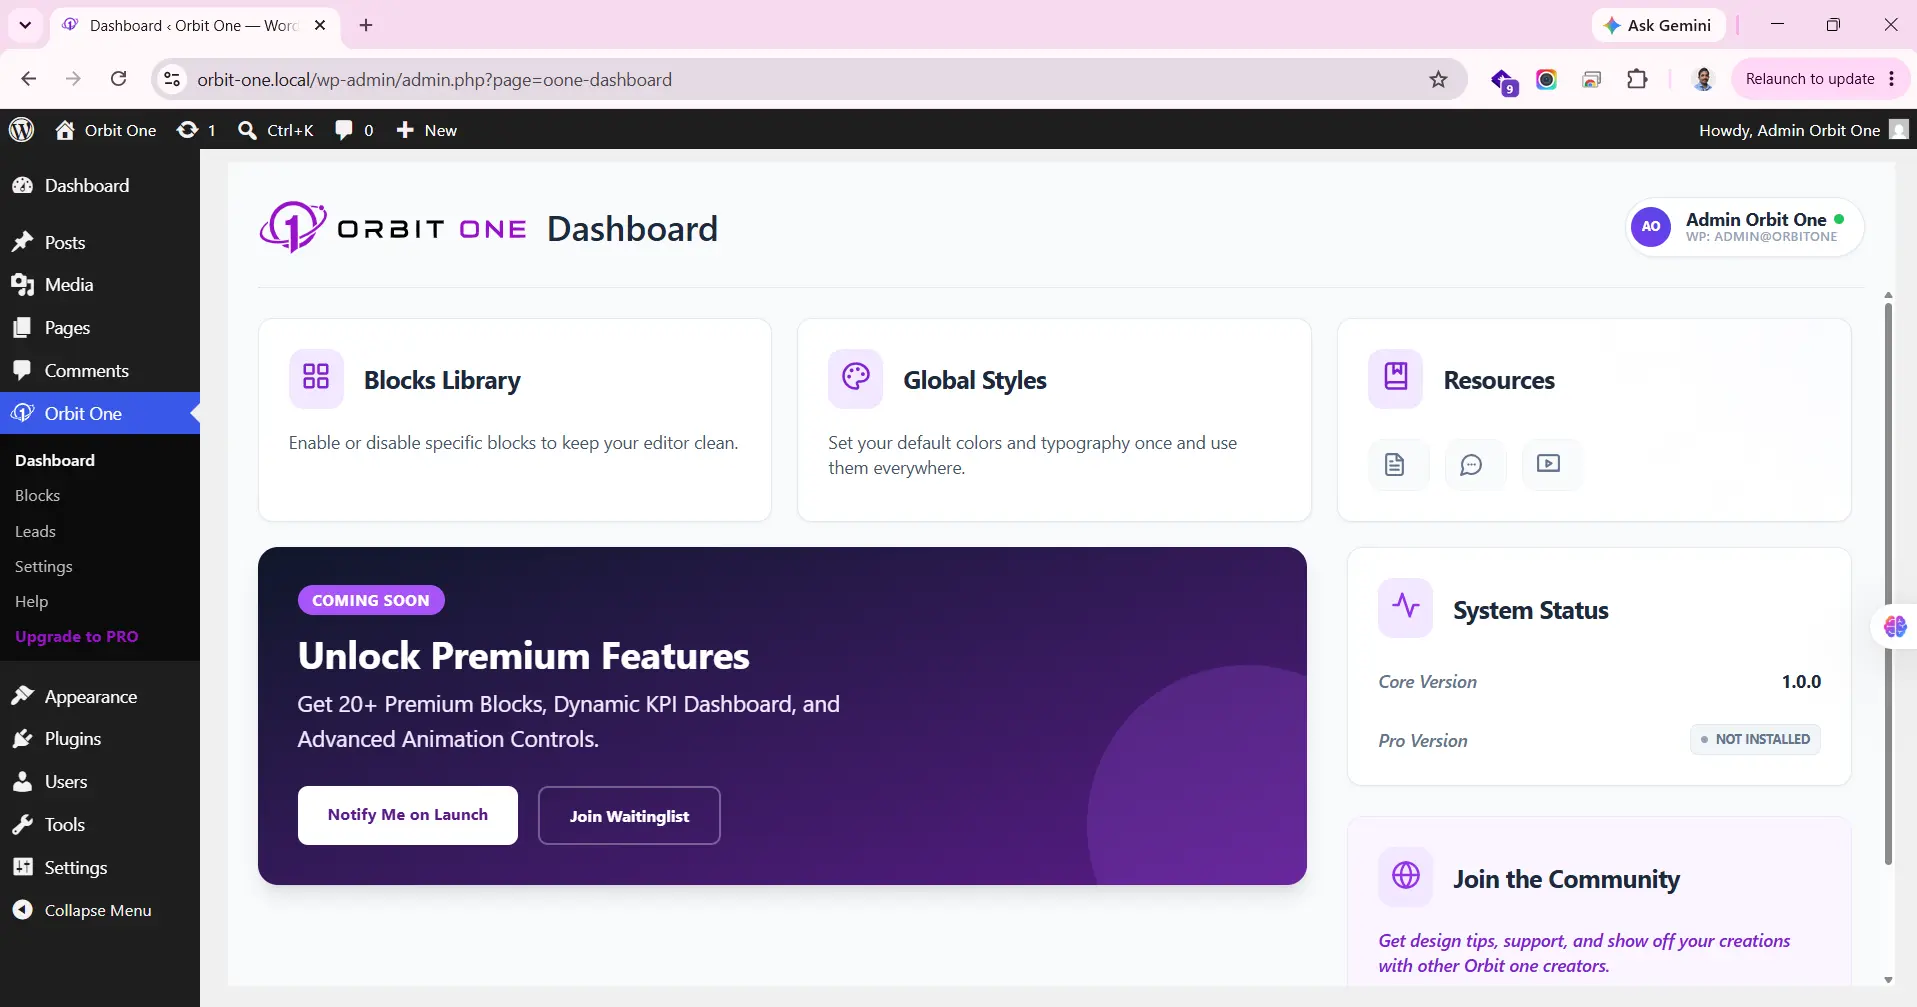
Task: Click Ask Gemini button
Action: 1658,25
